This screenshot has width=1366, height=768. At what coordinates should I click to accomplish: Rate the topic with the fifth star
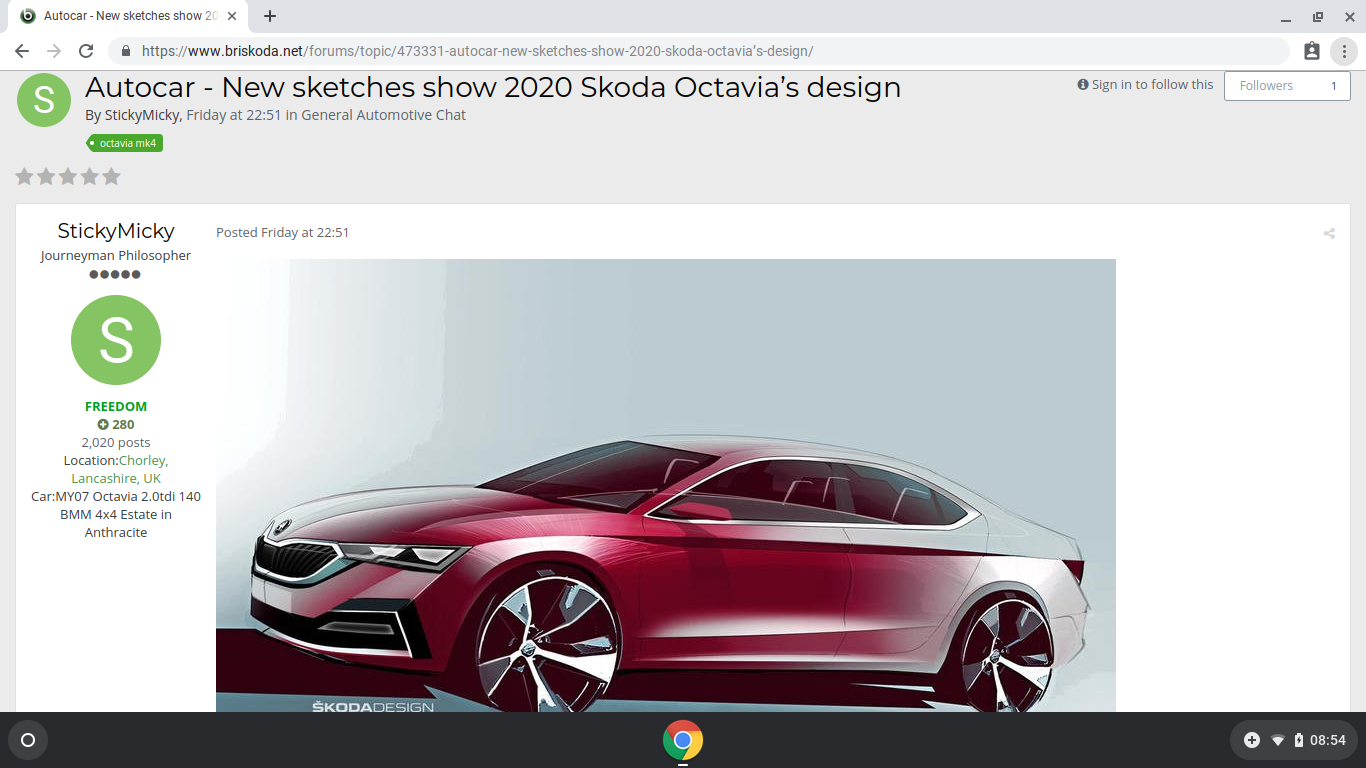[111, 177]
